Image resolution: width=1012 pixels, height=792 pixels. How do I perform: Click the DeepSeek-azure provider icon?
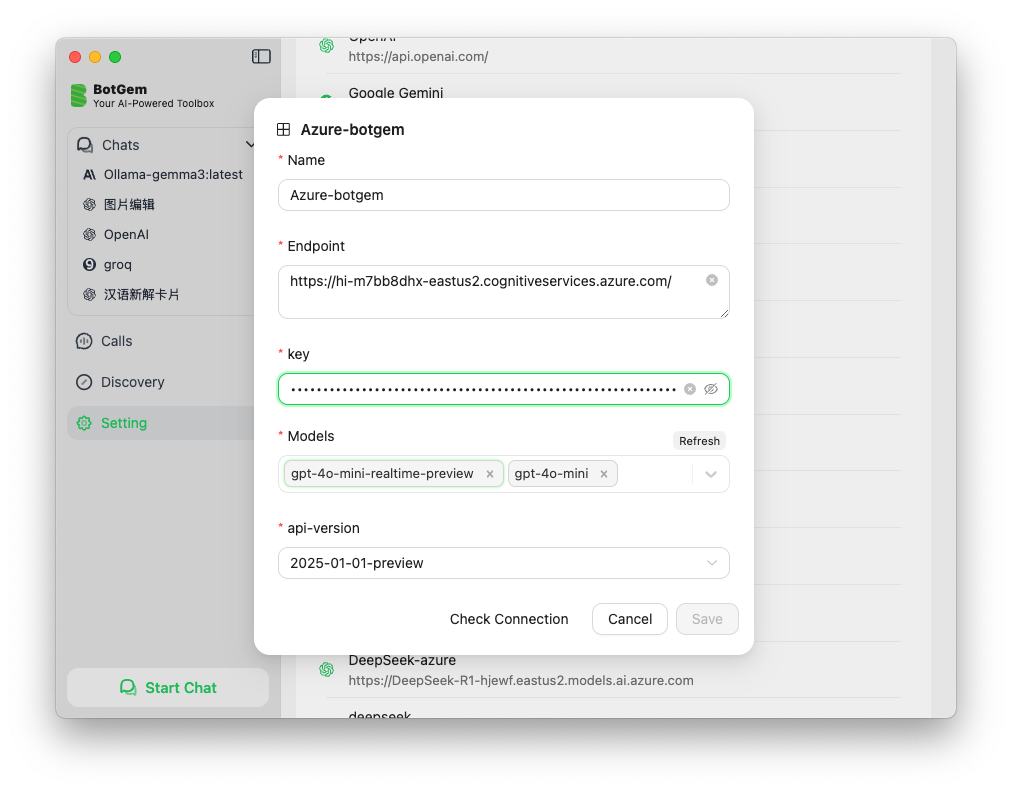point(327,669)
